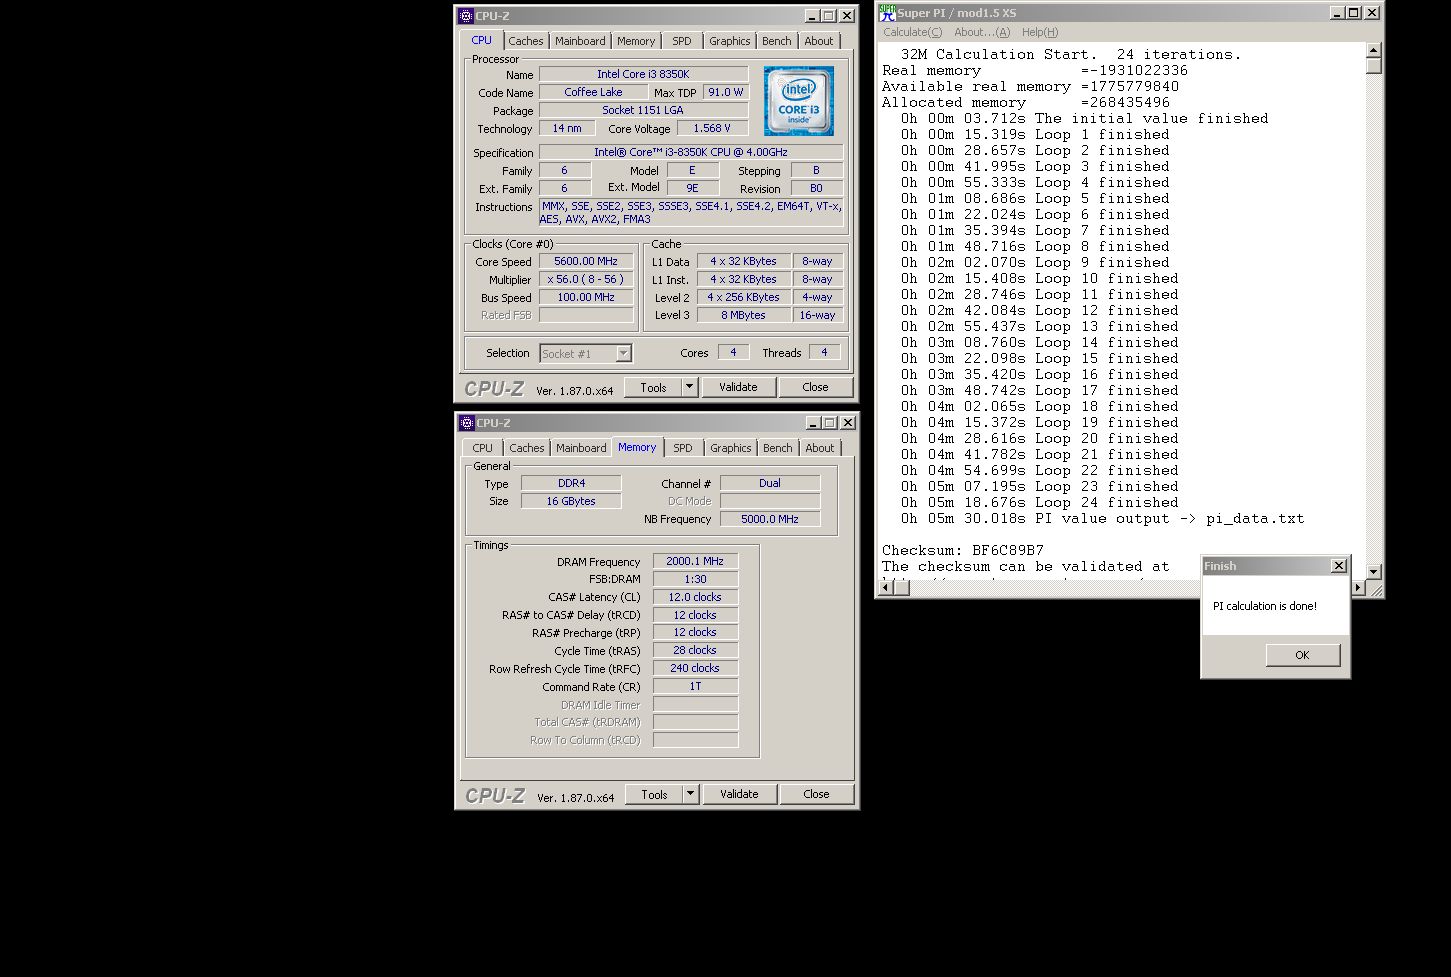The height and width of the screenshot is (977, 1451).
Task: Click Close button in top CPU-Z window
Action: (815, 387)
